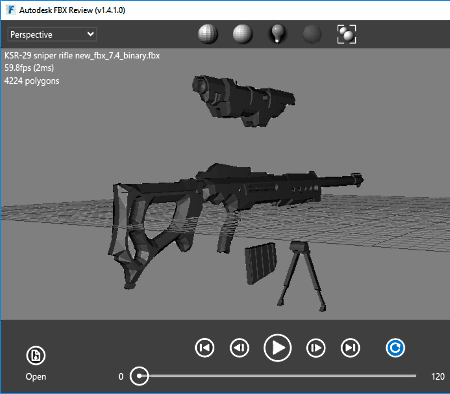Screen dimensions: 450x394
Task: Click the dark textured sphere icon
Action: [x=312, y=34]
